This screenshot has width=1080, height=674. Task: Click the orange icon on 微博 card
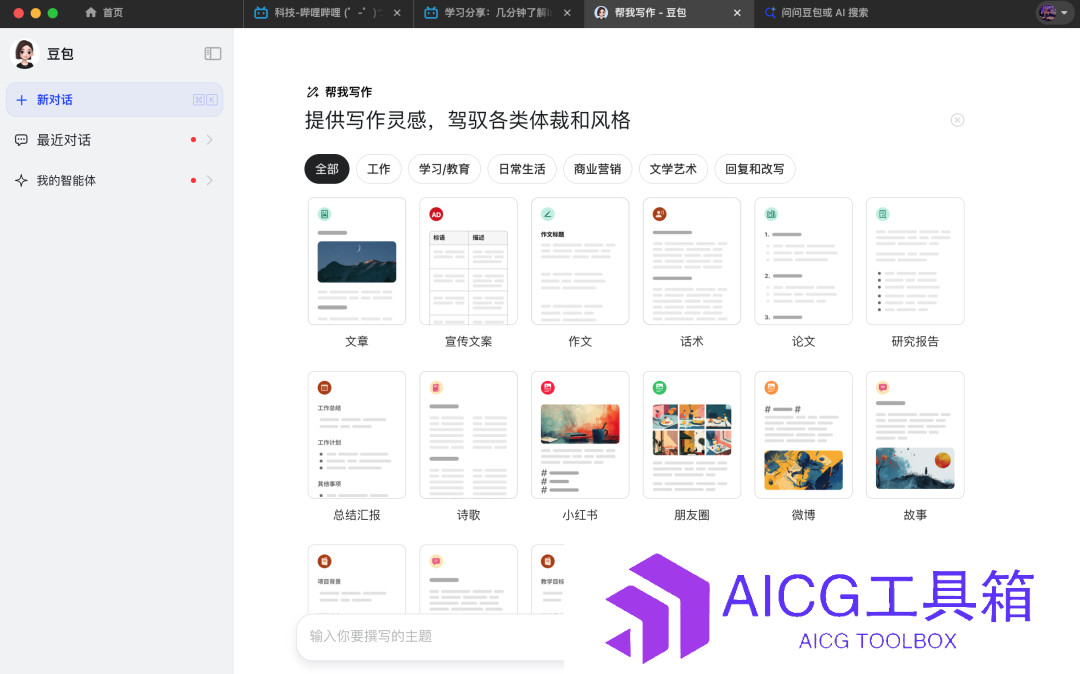[771, 388]
